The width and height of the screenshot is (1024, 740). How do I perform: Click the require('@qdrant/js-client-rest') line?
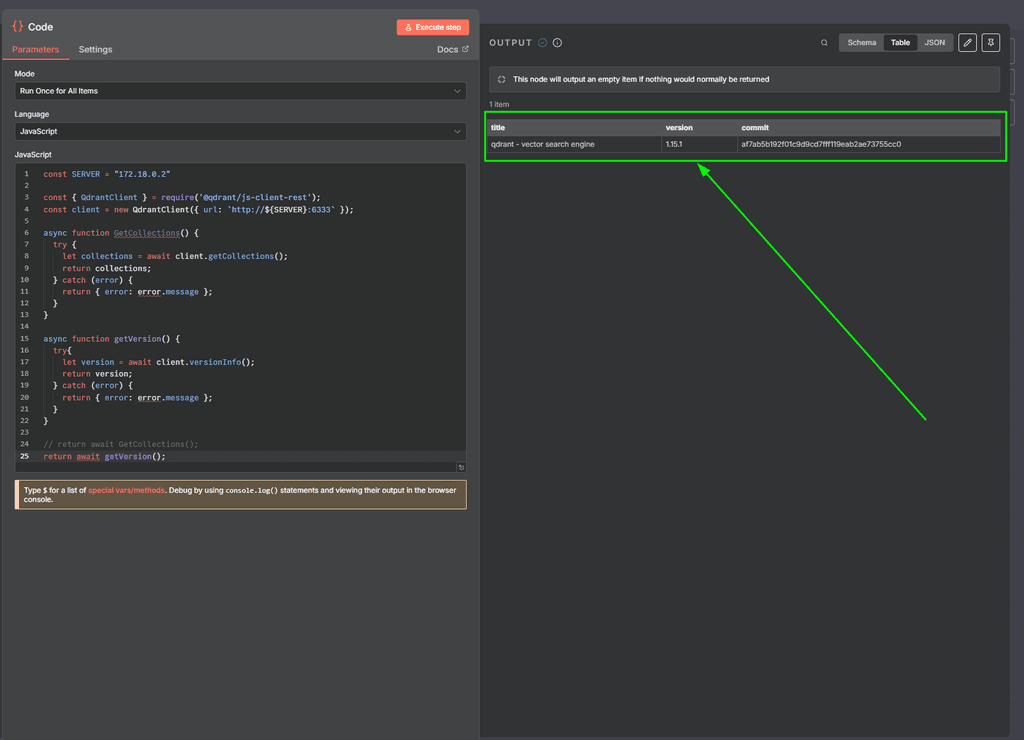click(182, 197)
